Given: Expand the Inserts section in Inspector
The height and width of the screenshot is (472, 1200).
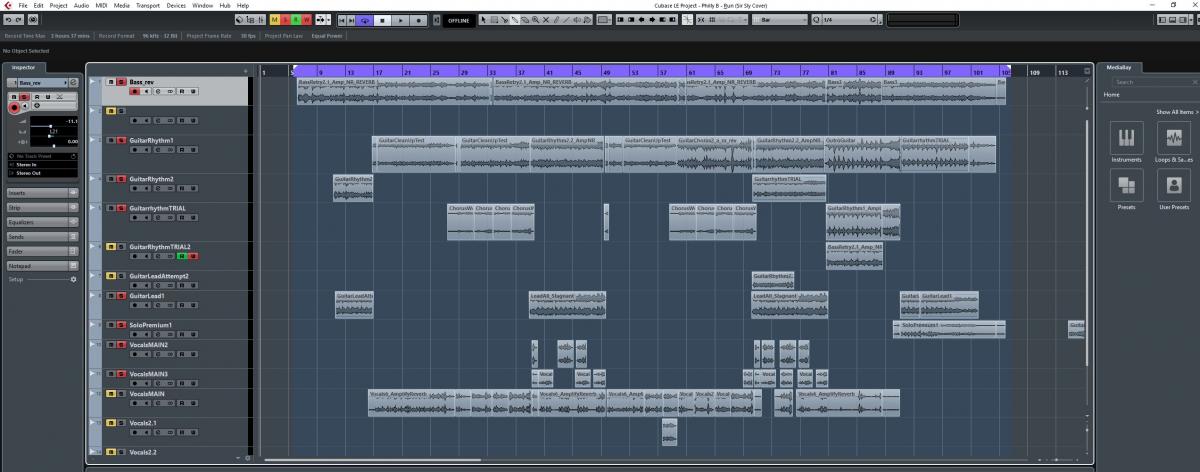Looking at the screenshot, I should [40, 193].
